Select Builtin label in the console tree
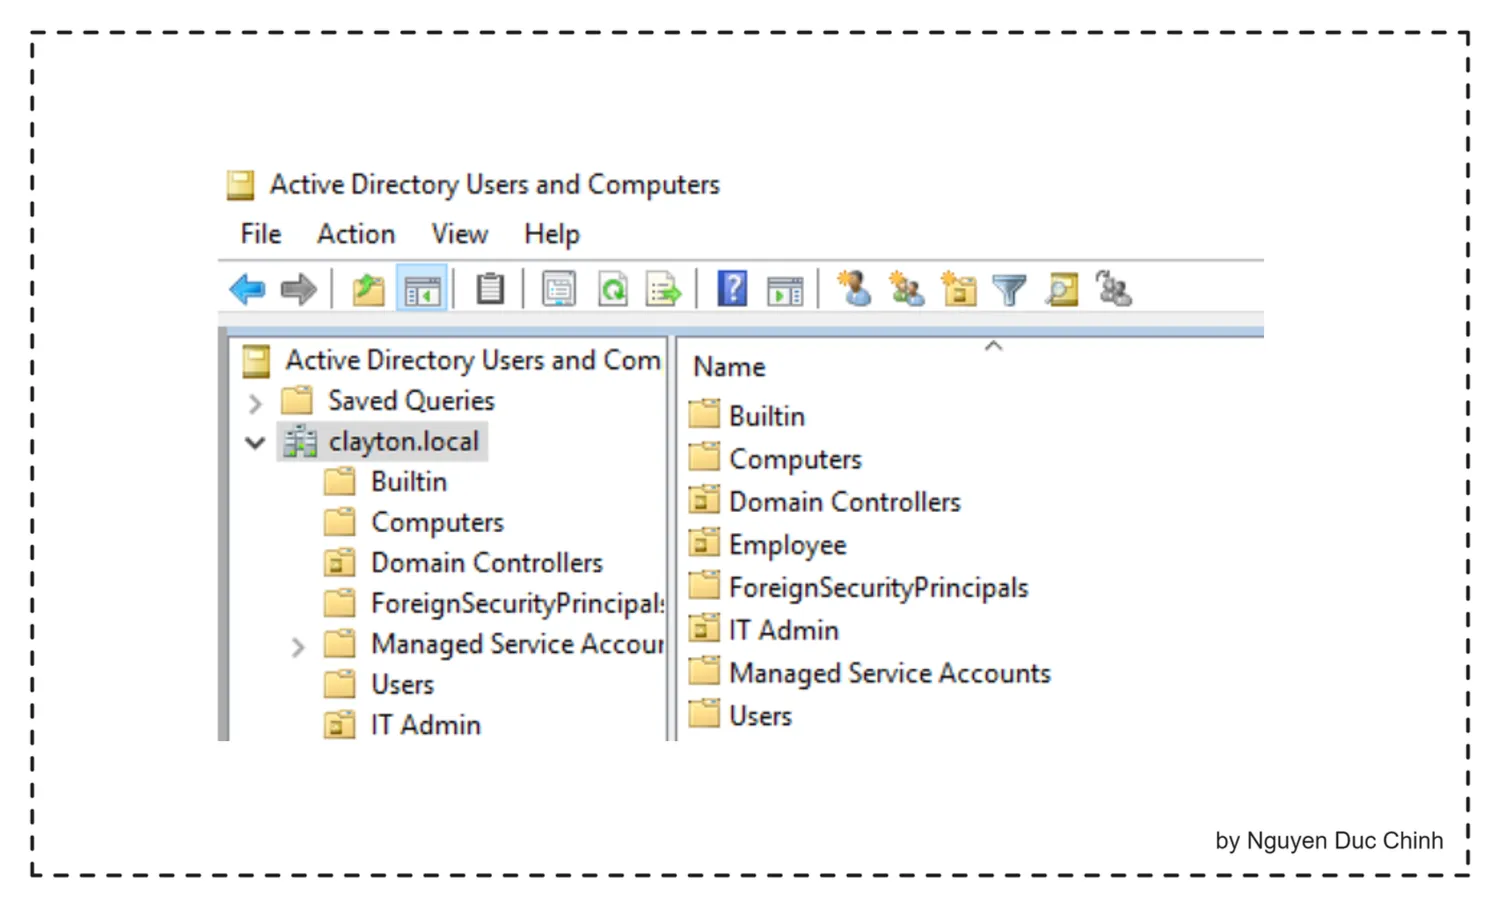The width and height of the screenshot is (1500, 907). (x=409, y=482)
